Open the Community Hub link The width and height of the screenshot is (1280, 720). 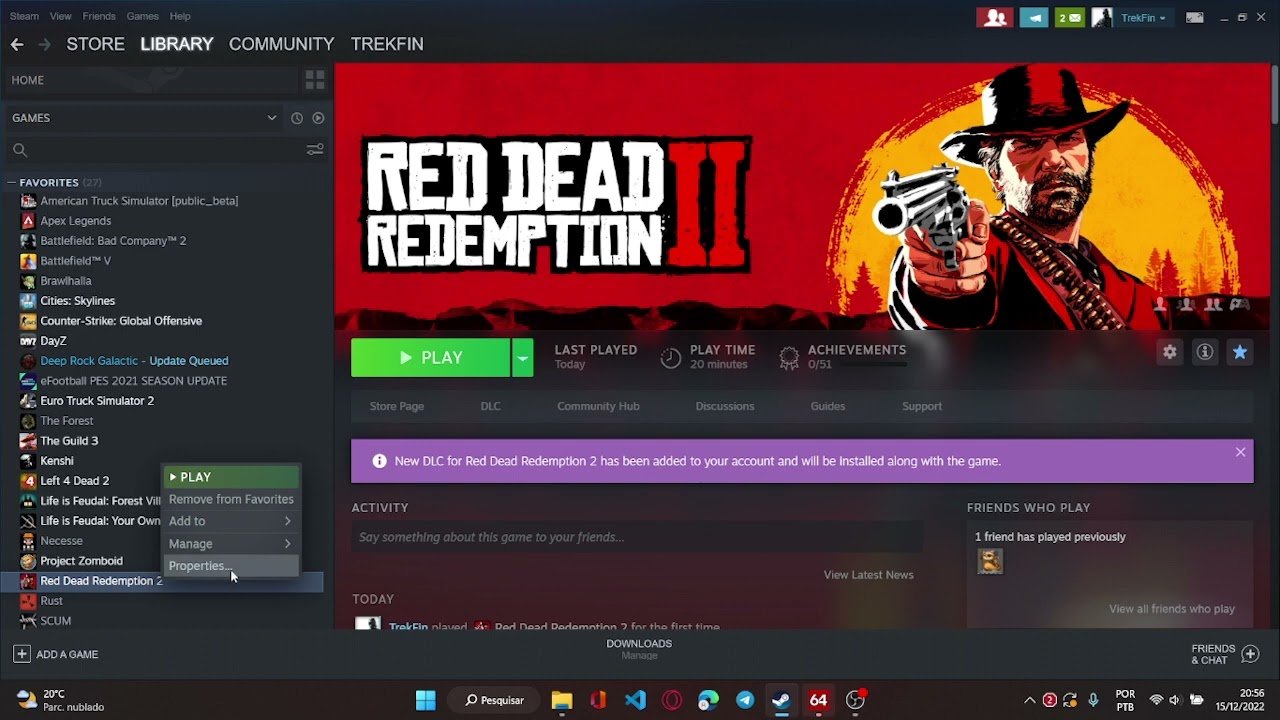click(598, 406)
